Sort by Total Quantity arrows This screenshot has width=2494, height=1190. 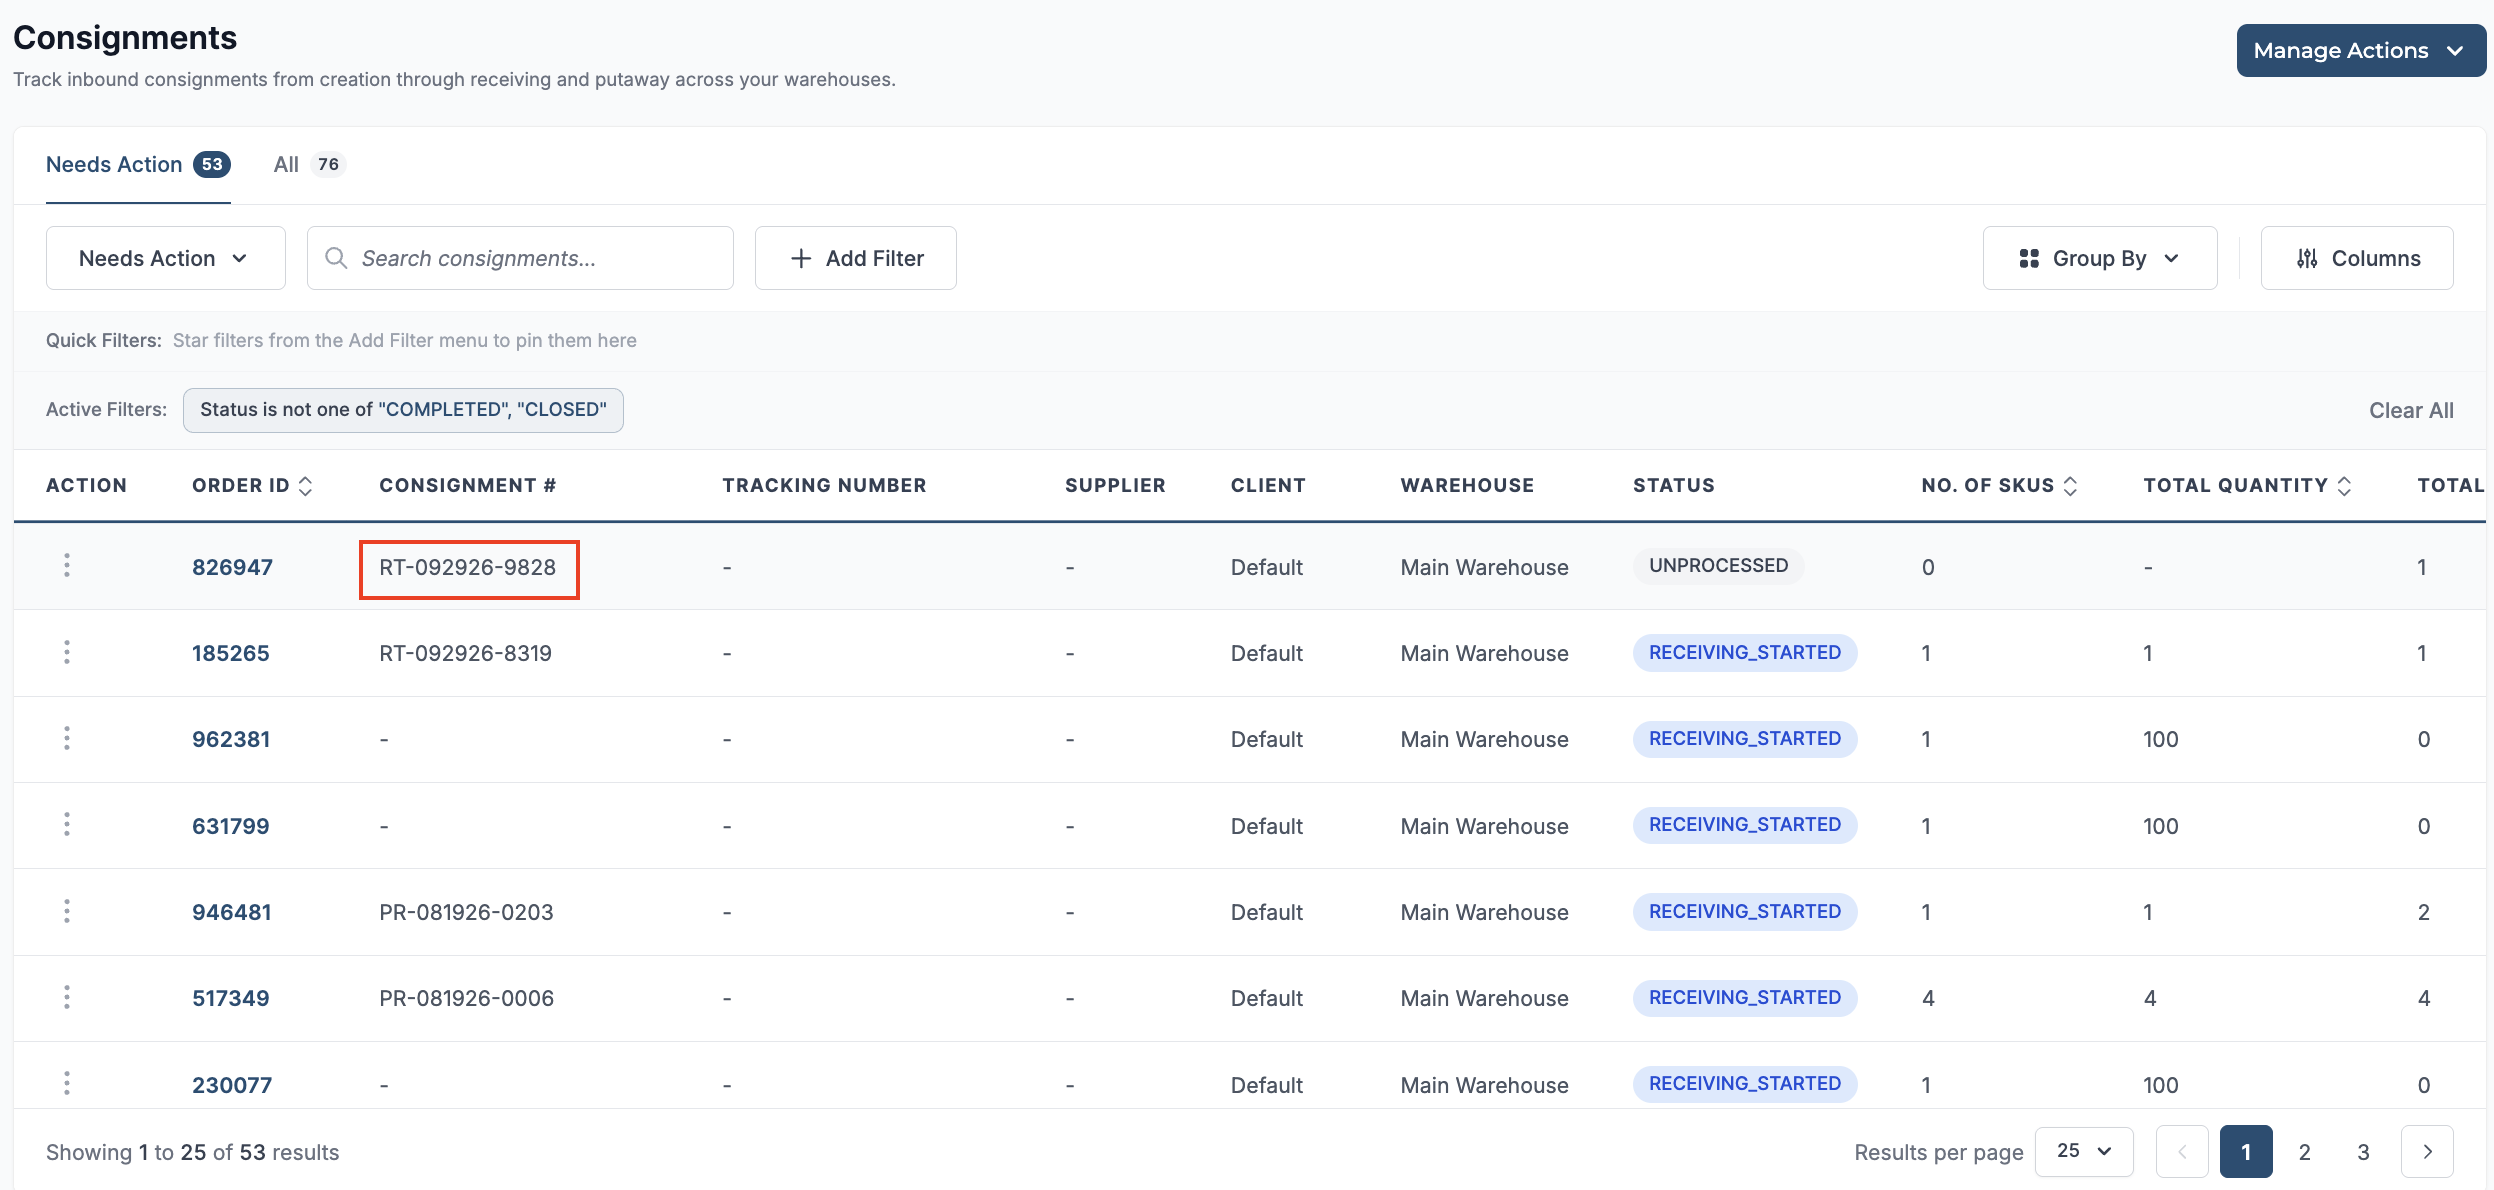point(2344,486)
